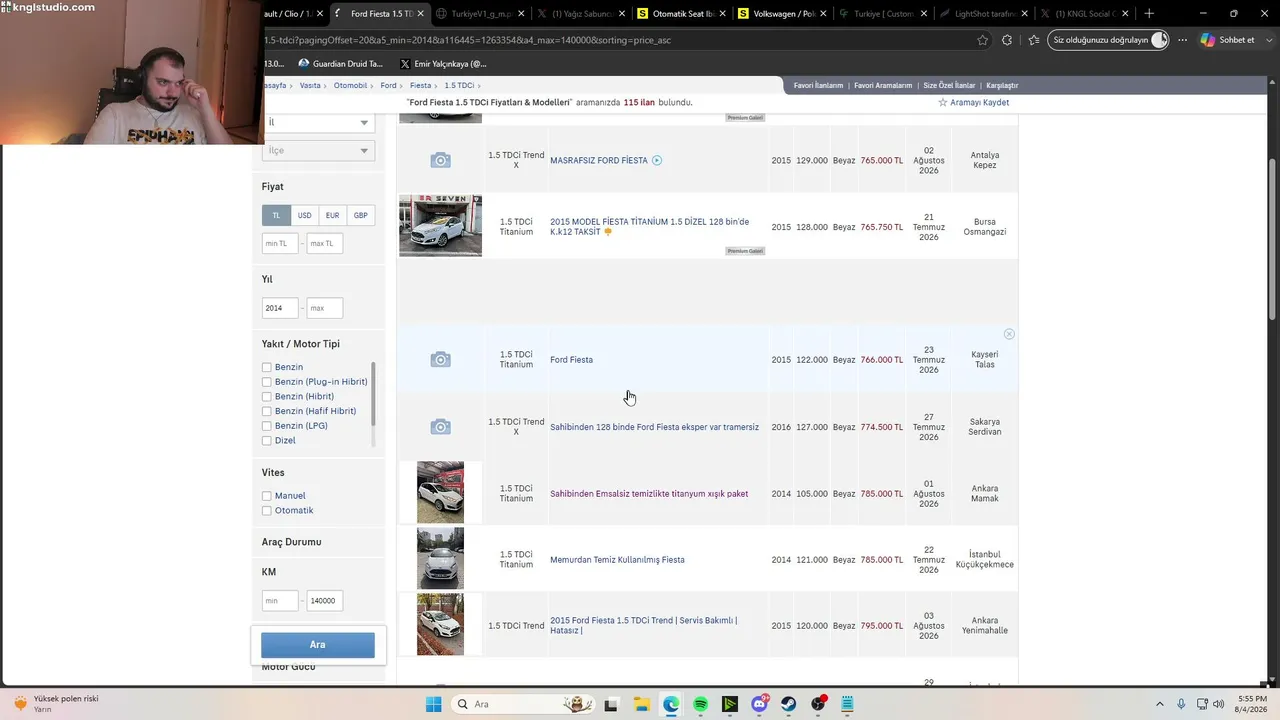Screen dimensions: 1280x720
Task: Switch to the Otomatik Seat Ibiza browser tab
Action: (x=683, y=14)
